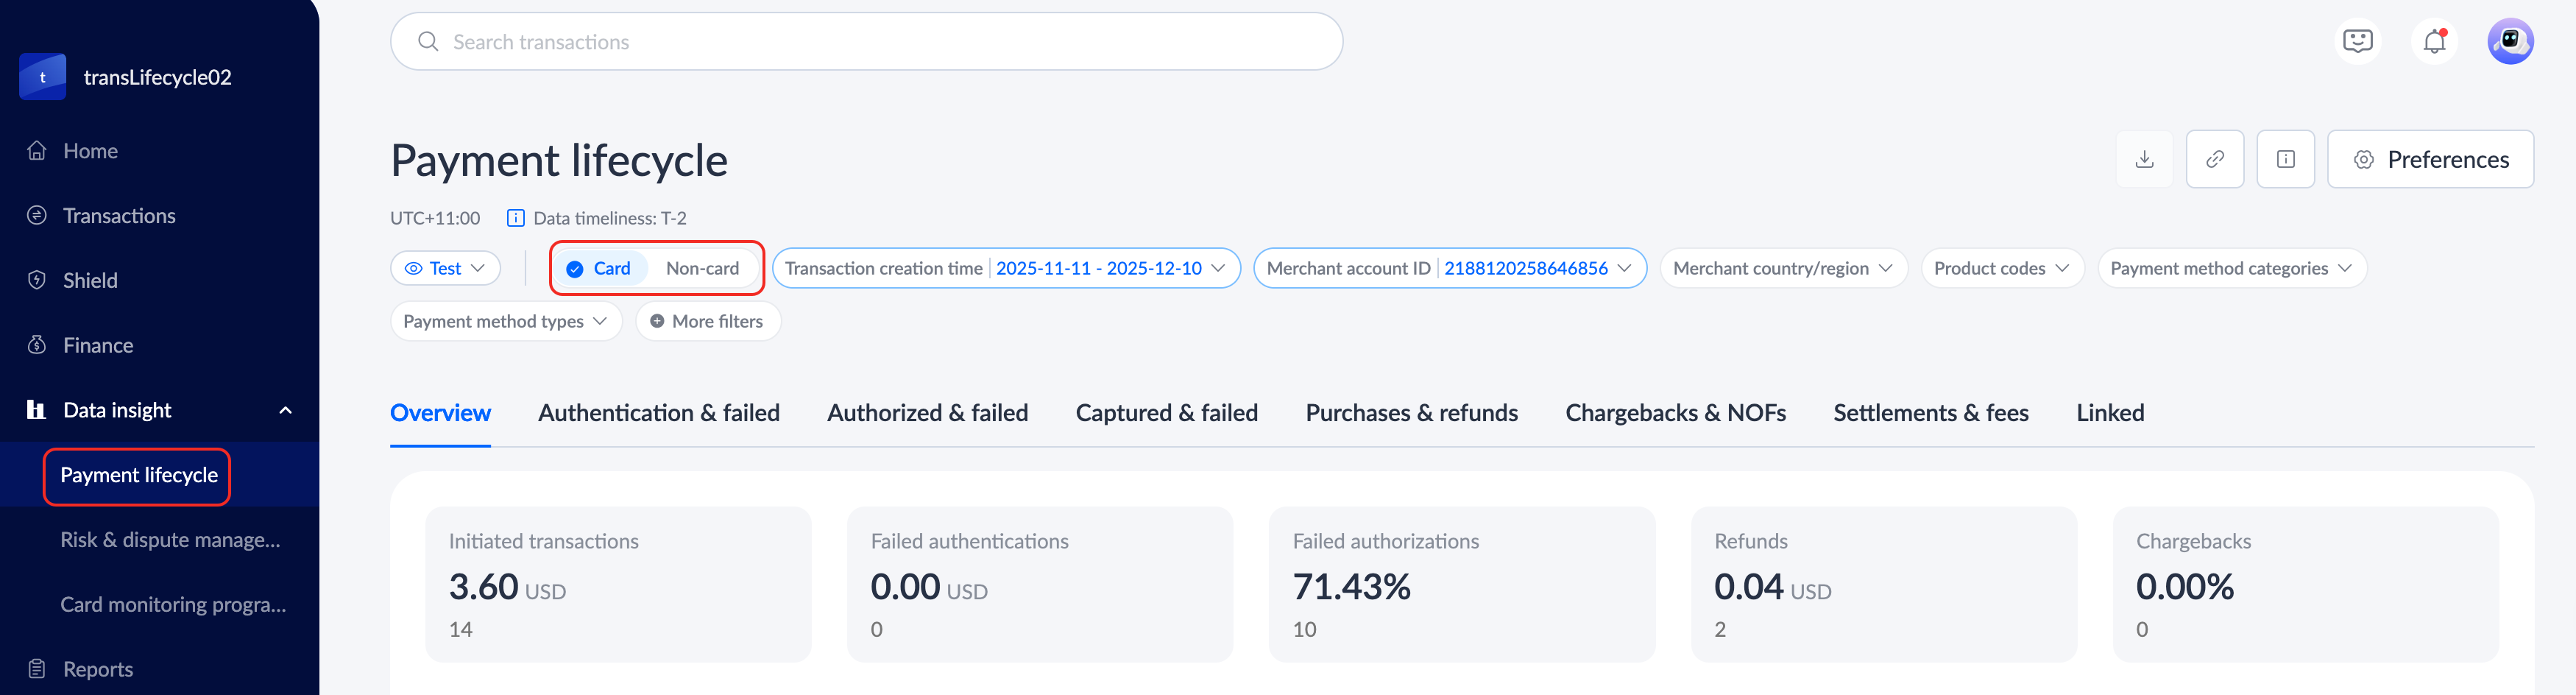
Task: Expand Merchant country/region filter
Action: (x=1782, y=268)
